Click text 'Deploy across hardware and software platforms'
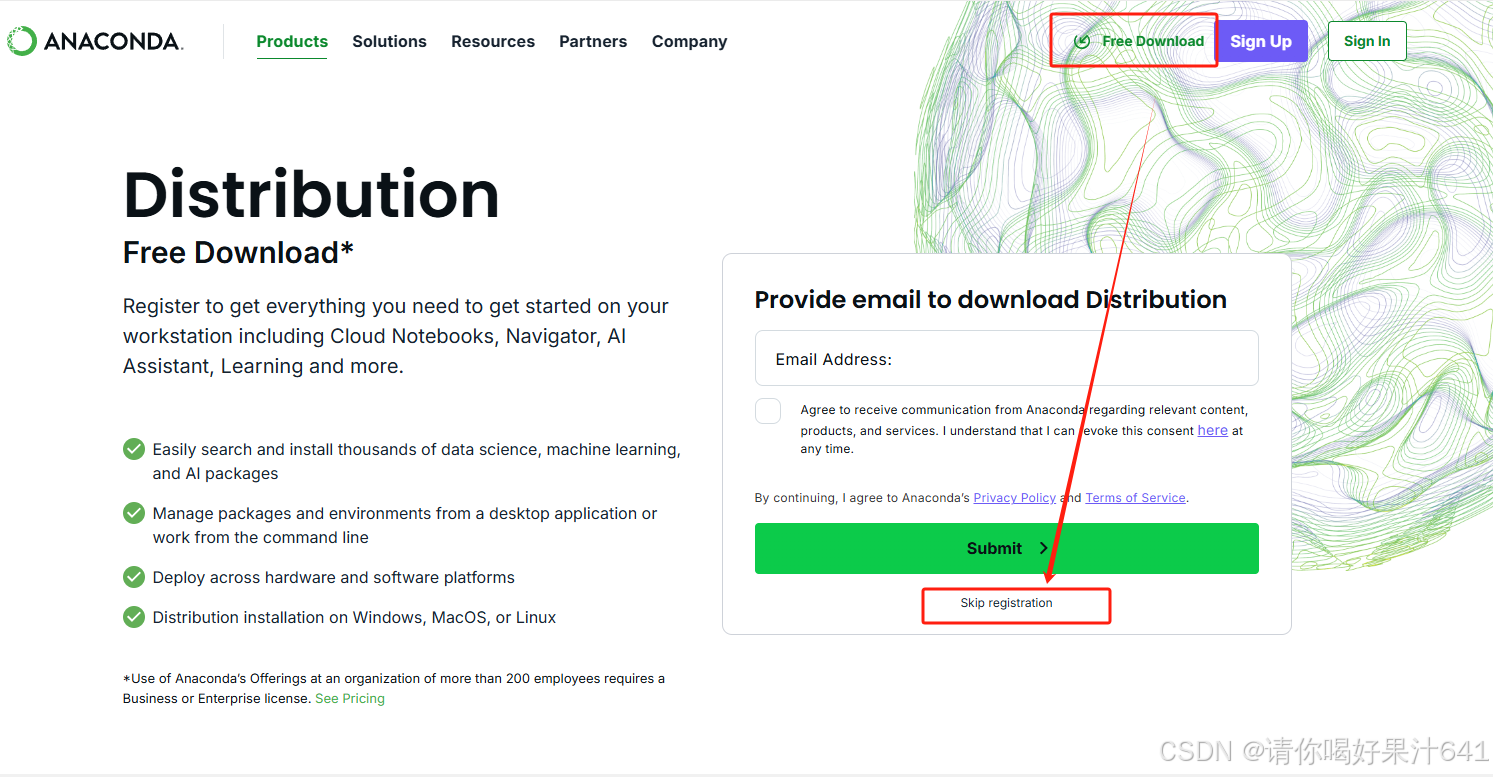Image resolution: width=1493 pixels, height=777 pixels. 333,577
